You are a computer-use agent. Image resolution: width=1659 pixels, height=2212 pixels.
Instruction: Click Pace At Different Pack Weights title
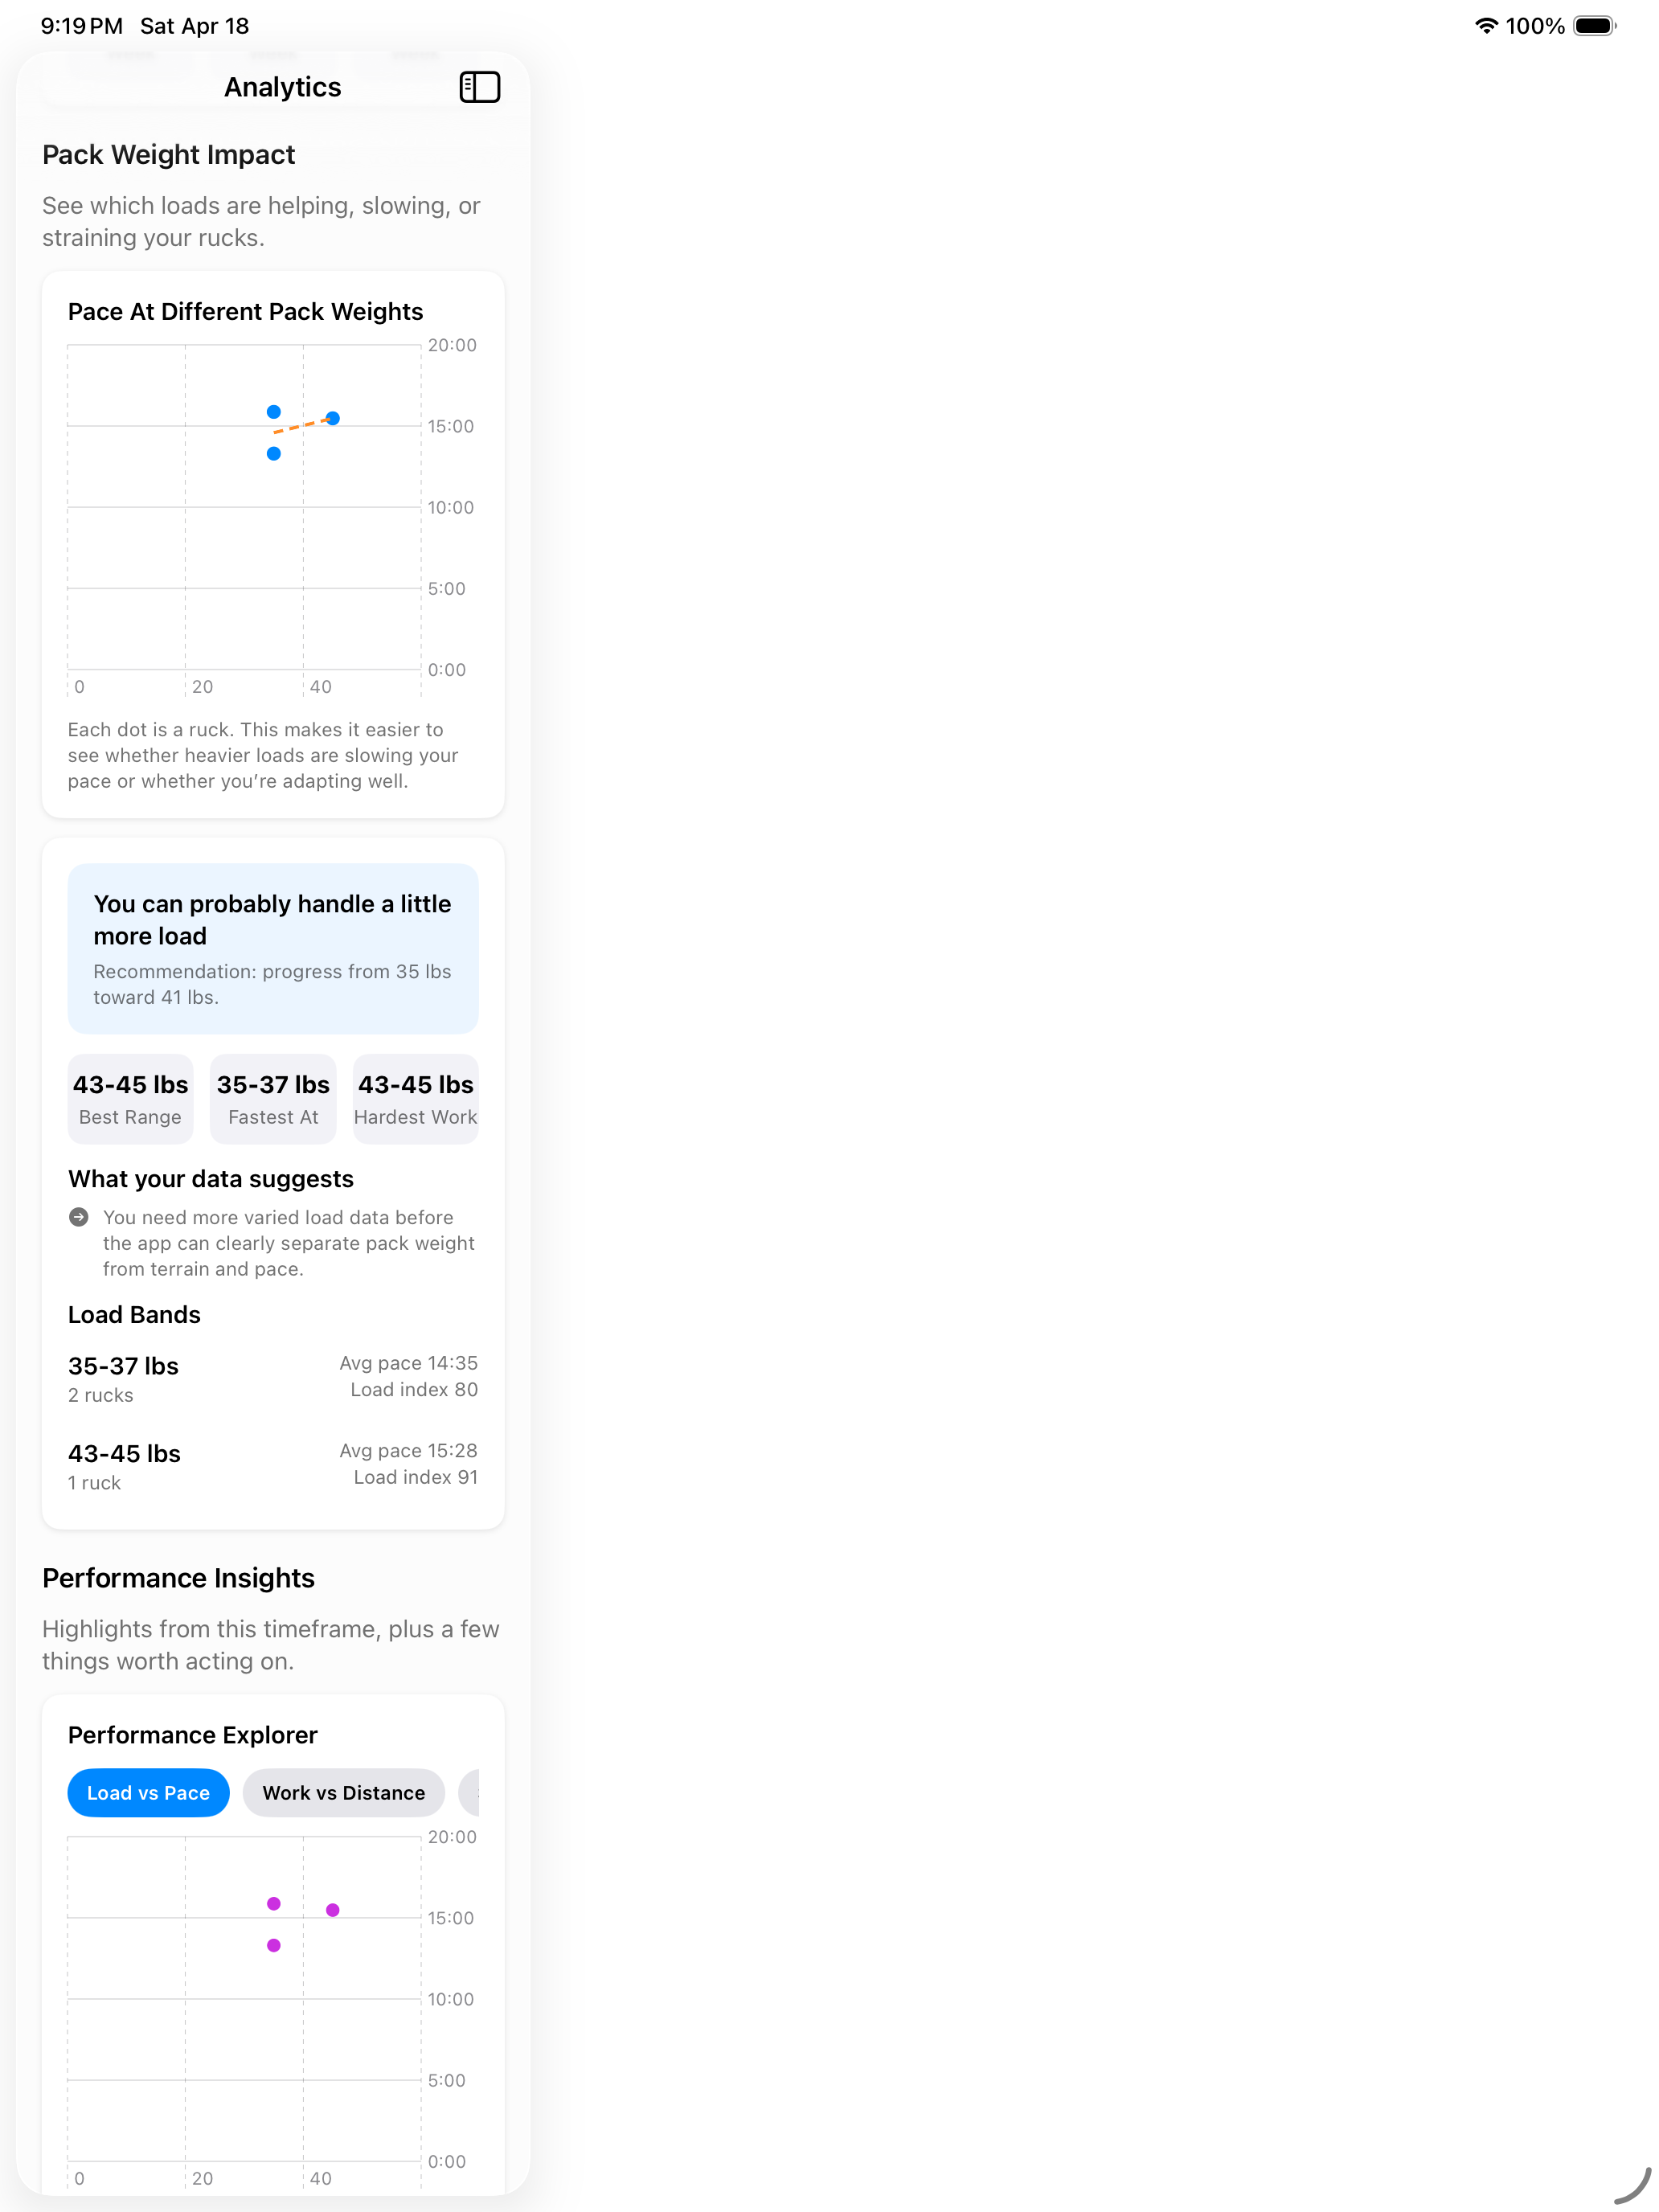point(246,312)
